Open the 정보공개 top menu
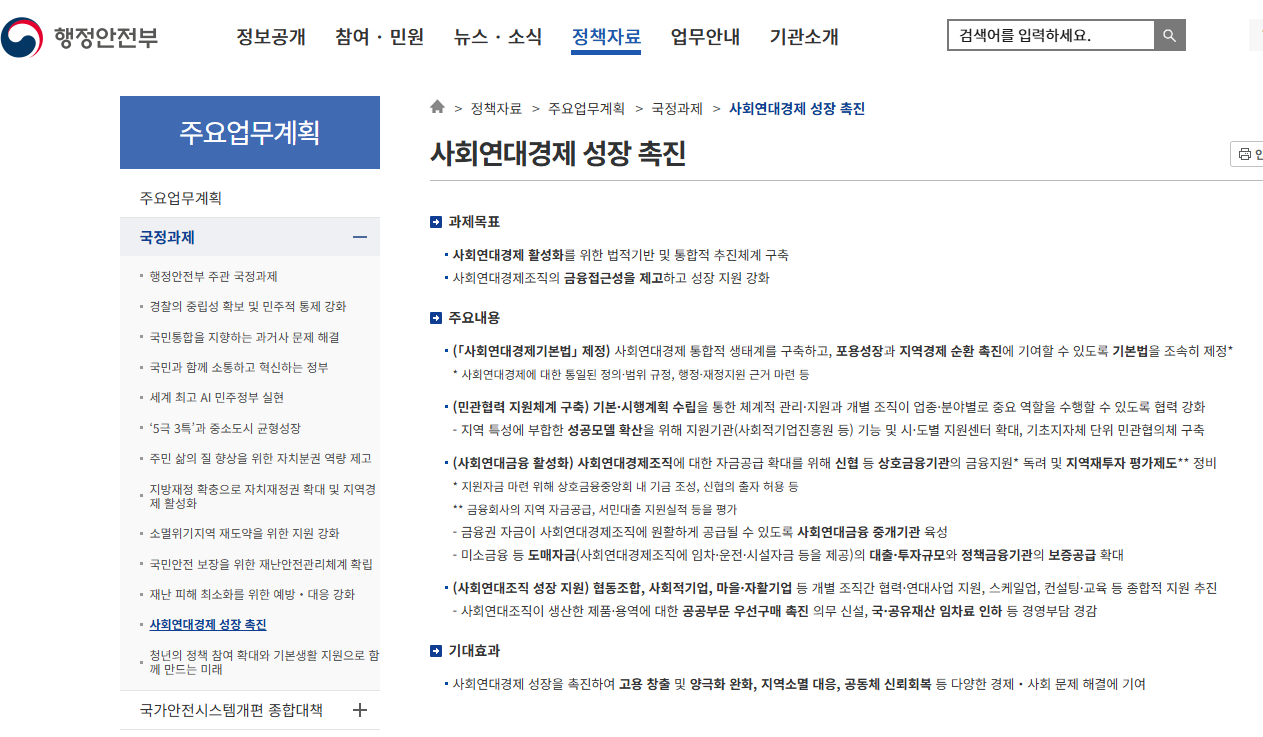The width and height of the screenshot is (1263, 737). point(270,37)
